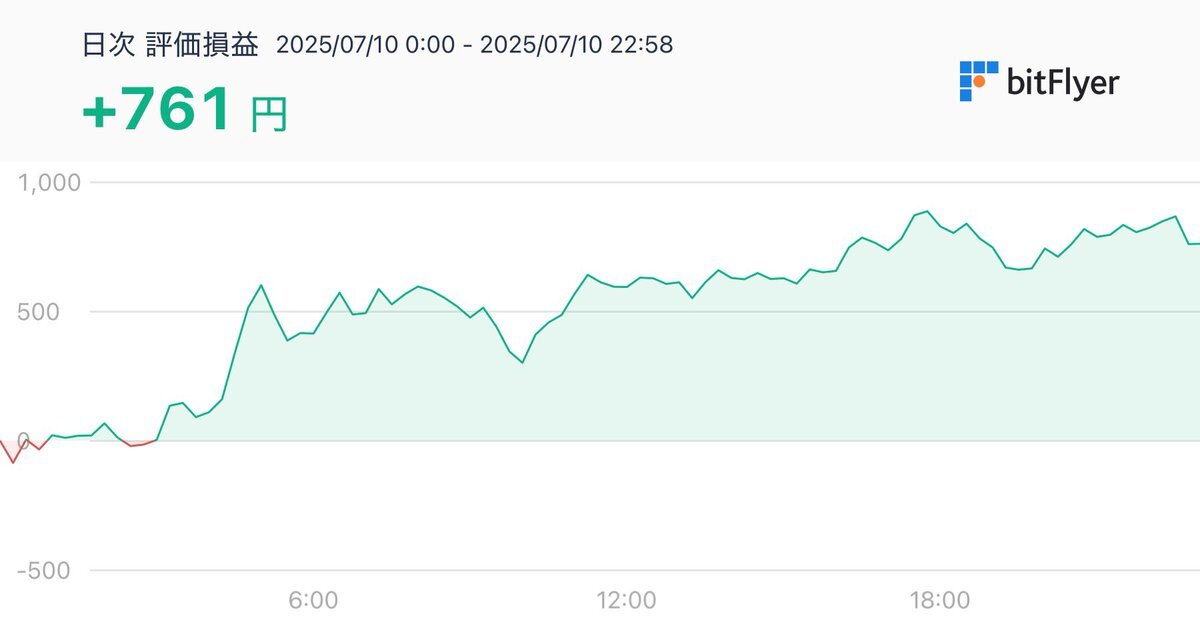Click the chart peak just before 6:00
This screenshot has width=1200, height=630.
[x=261, y=285]
